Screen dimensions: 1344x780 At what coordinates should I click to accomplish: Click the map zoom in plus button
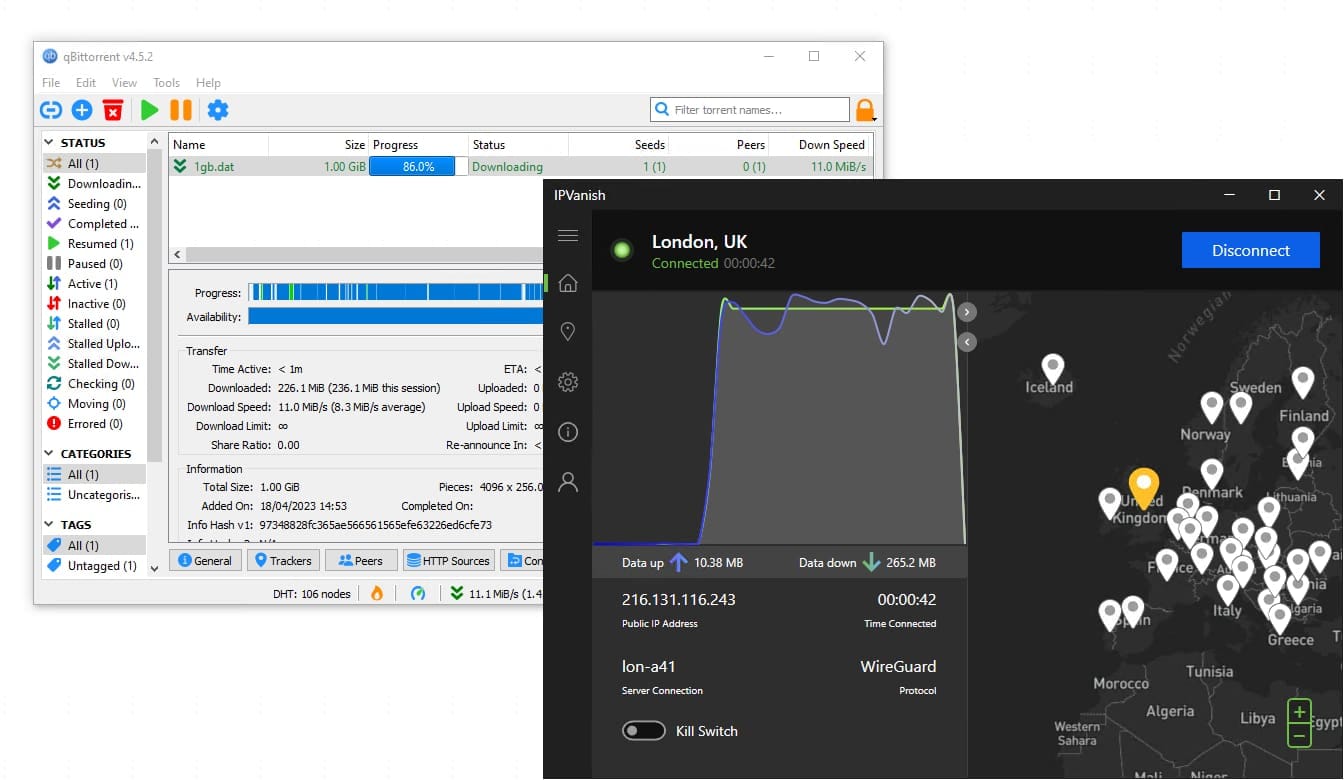1299,713
